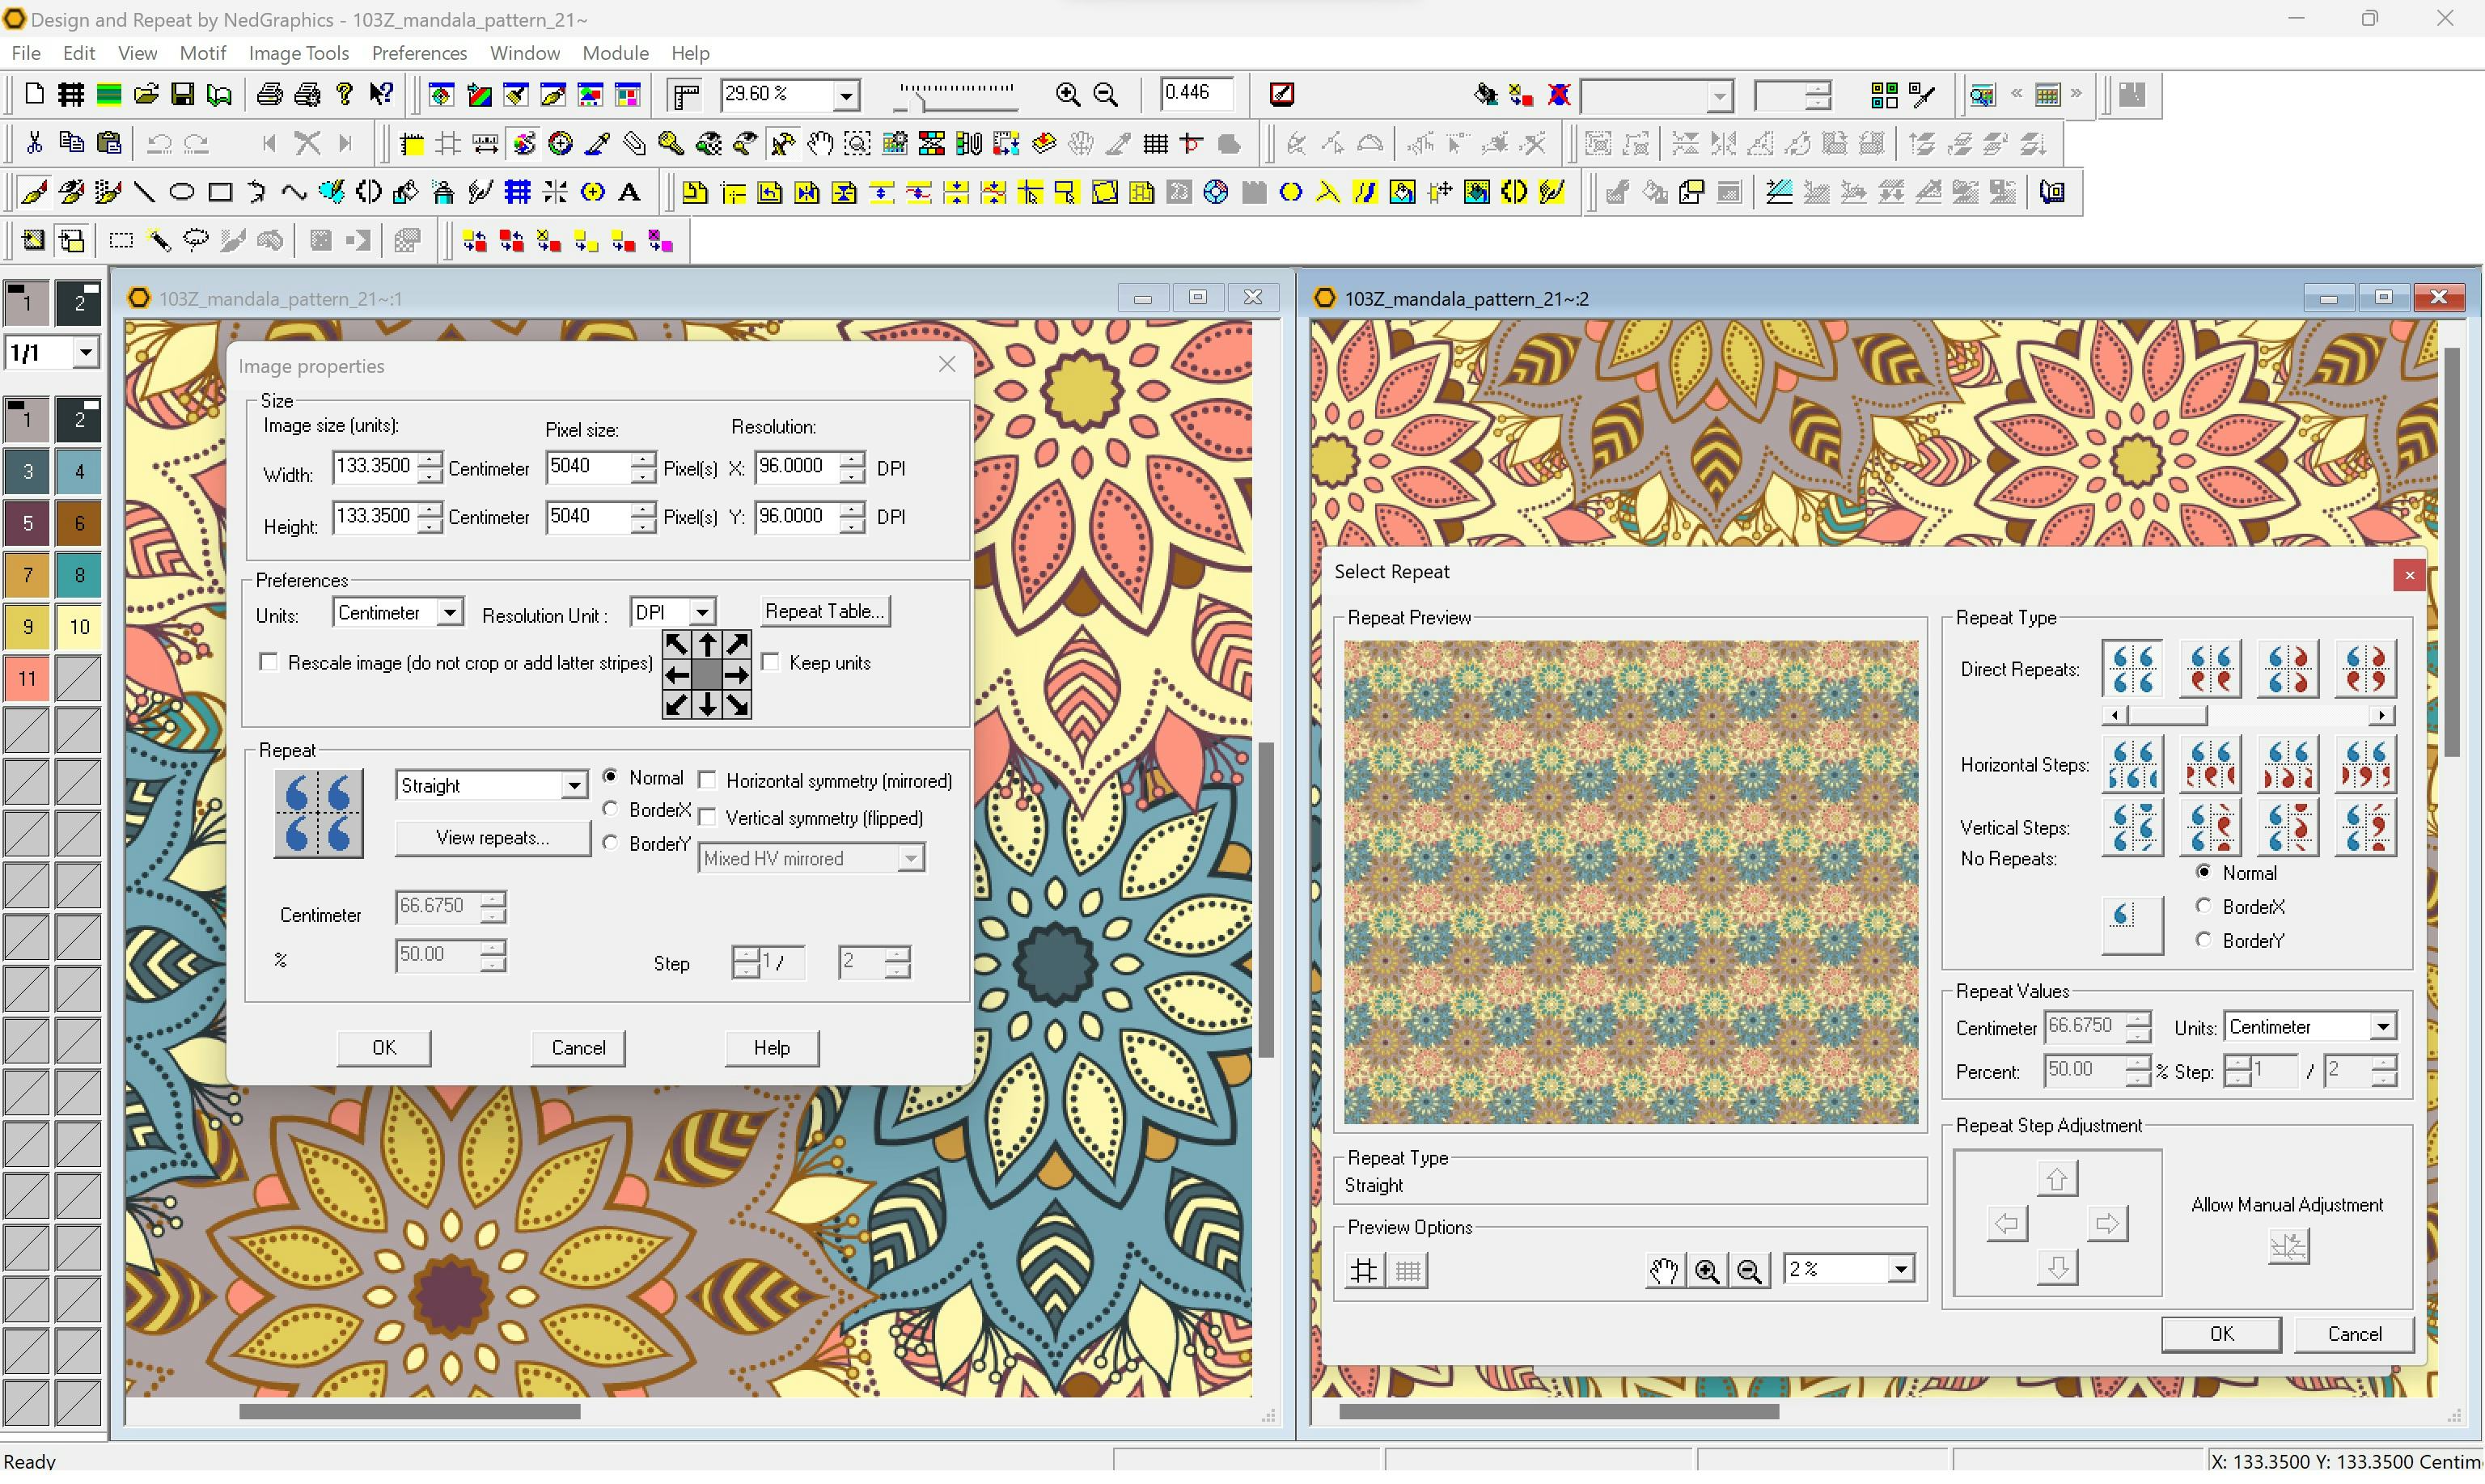The height and width of the screenshot is (1484, 2485).
Task: Open the Units dropdown set to Centimeter
Action: pos(450,612)
